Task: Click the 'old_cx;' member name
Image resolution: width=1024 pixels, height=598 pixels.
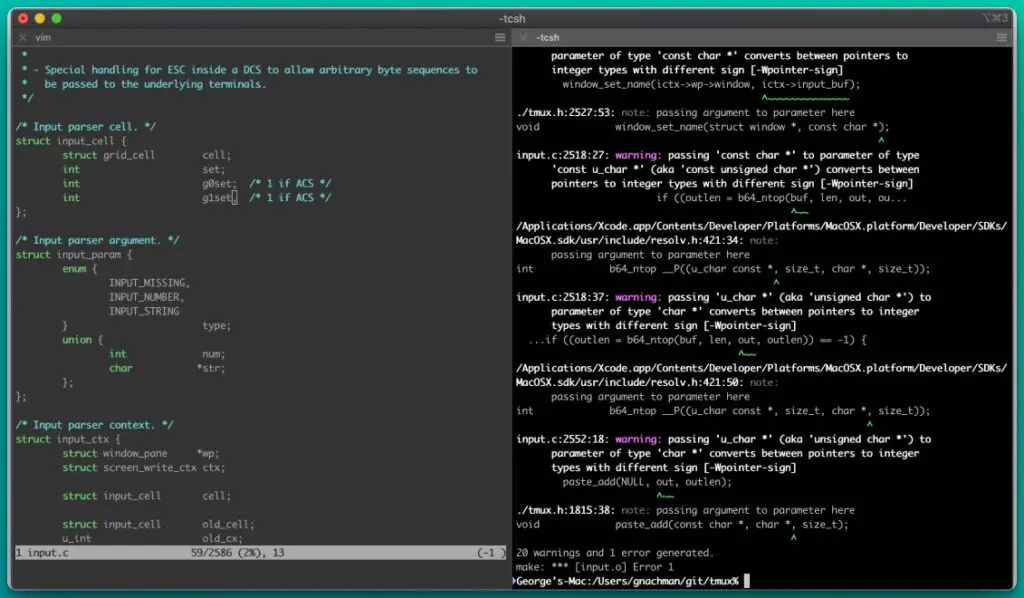Action: 222,539
